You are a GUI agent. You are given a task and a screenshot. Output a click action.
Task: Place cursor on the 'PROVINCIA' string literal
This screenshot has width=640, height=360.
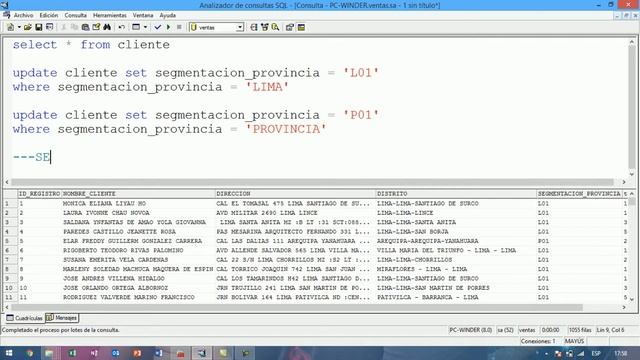pyautogui.click(x=286, y=129)
